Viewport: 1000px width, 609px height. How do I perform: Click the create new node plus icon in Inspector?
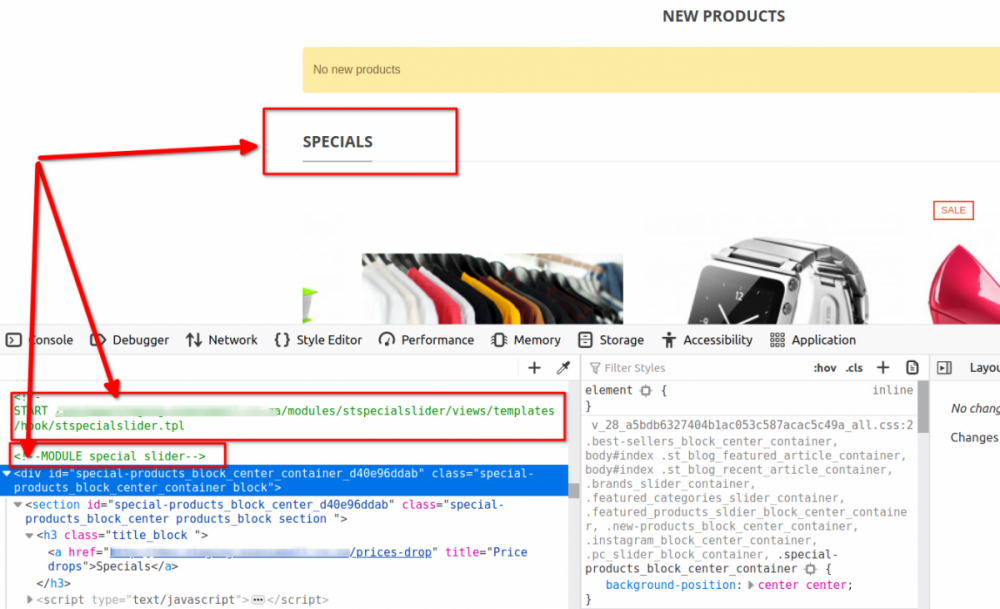click(x=533, y=367)
